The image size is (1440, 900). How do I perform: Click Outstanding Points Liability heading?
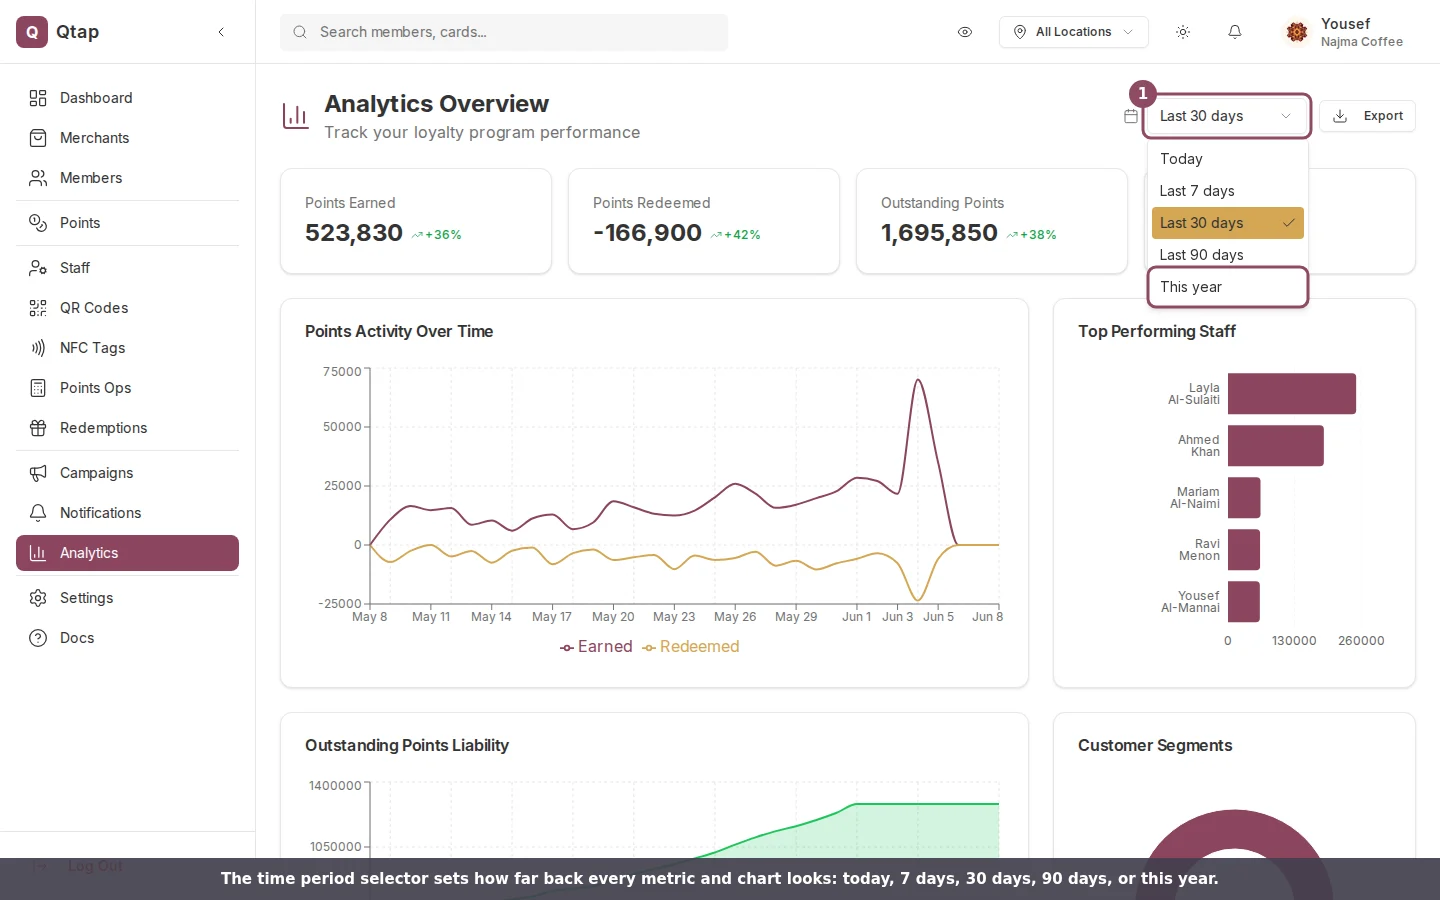tap(407, 745)
